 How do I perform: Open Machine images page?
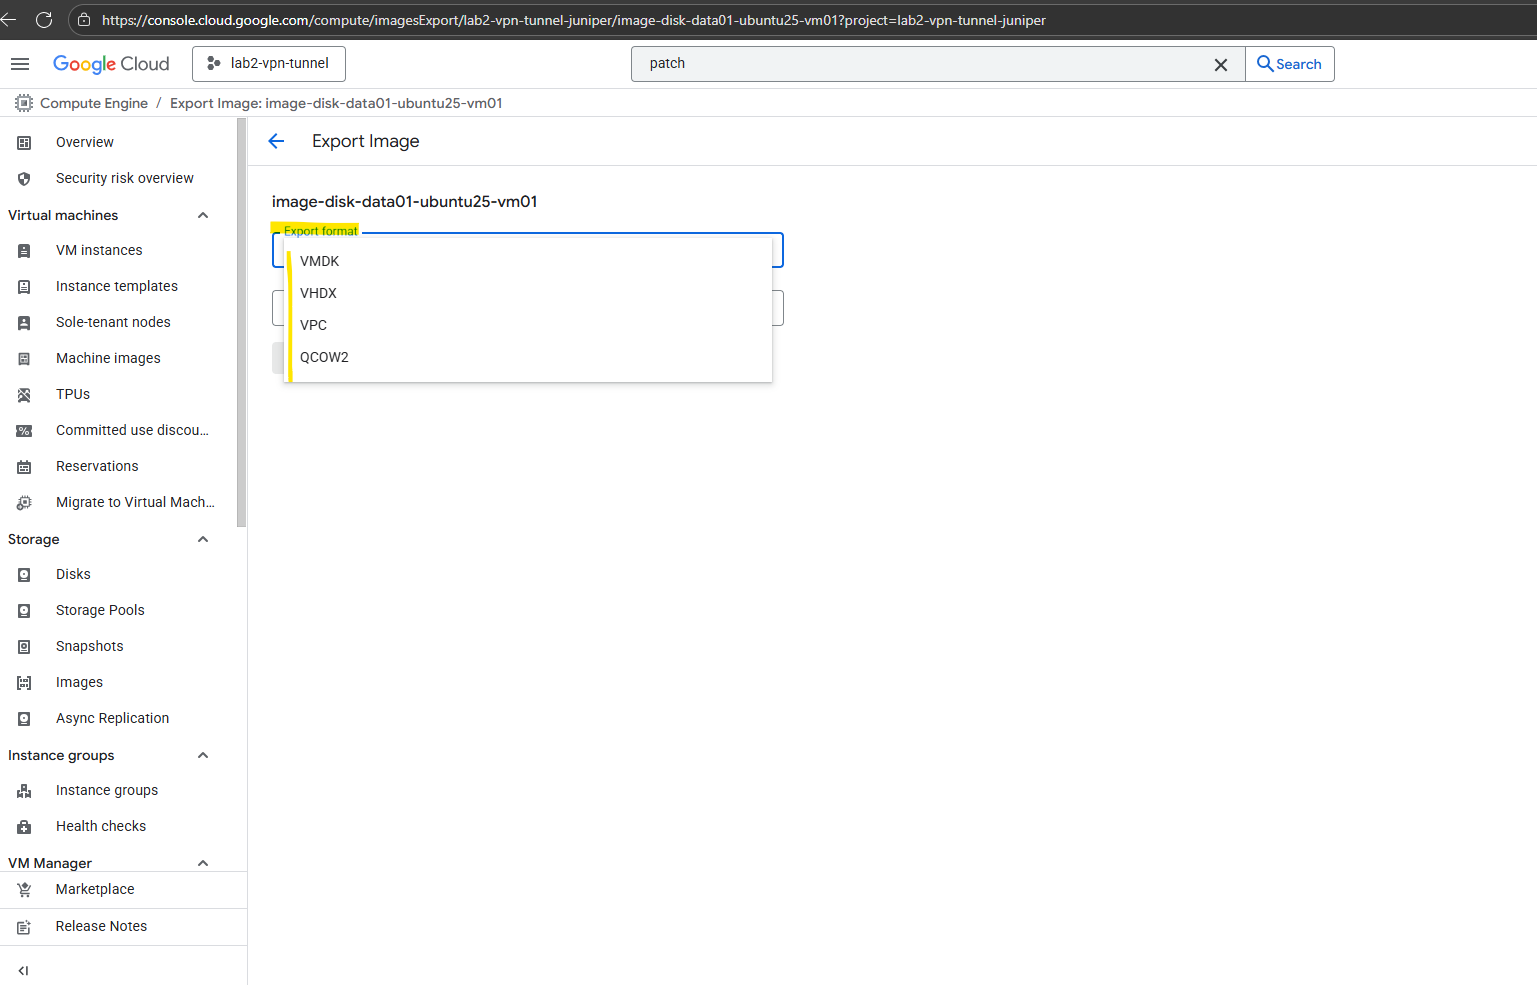click(x=108, y=358)
